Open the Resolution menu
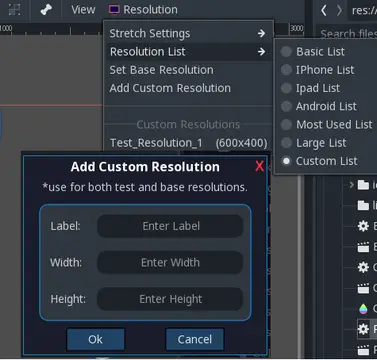Image resolution: width=377 pixels, height=360 pixels. pos(143,10)
